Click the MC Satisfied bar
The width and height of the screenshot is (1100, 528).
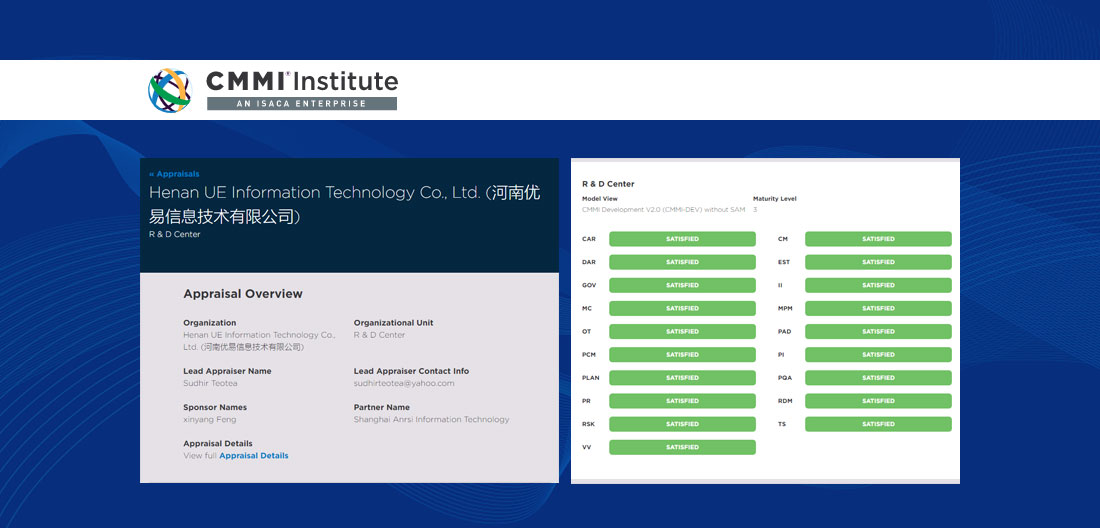682,309
